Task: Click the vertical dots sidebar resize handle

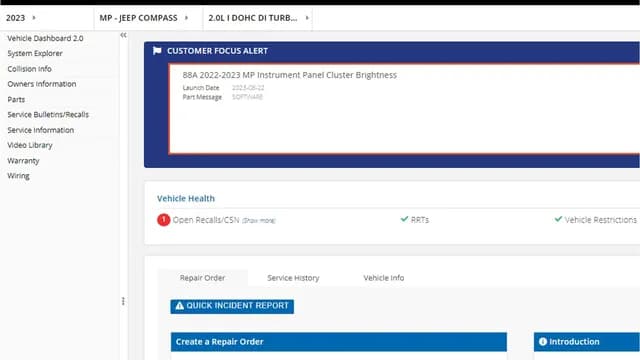Action: (x=123, y=301)
